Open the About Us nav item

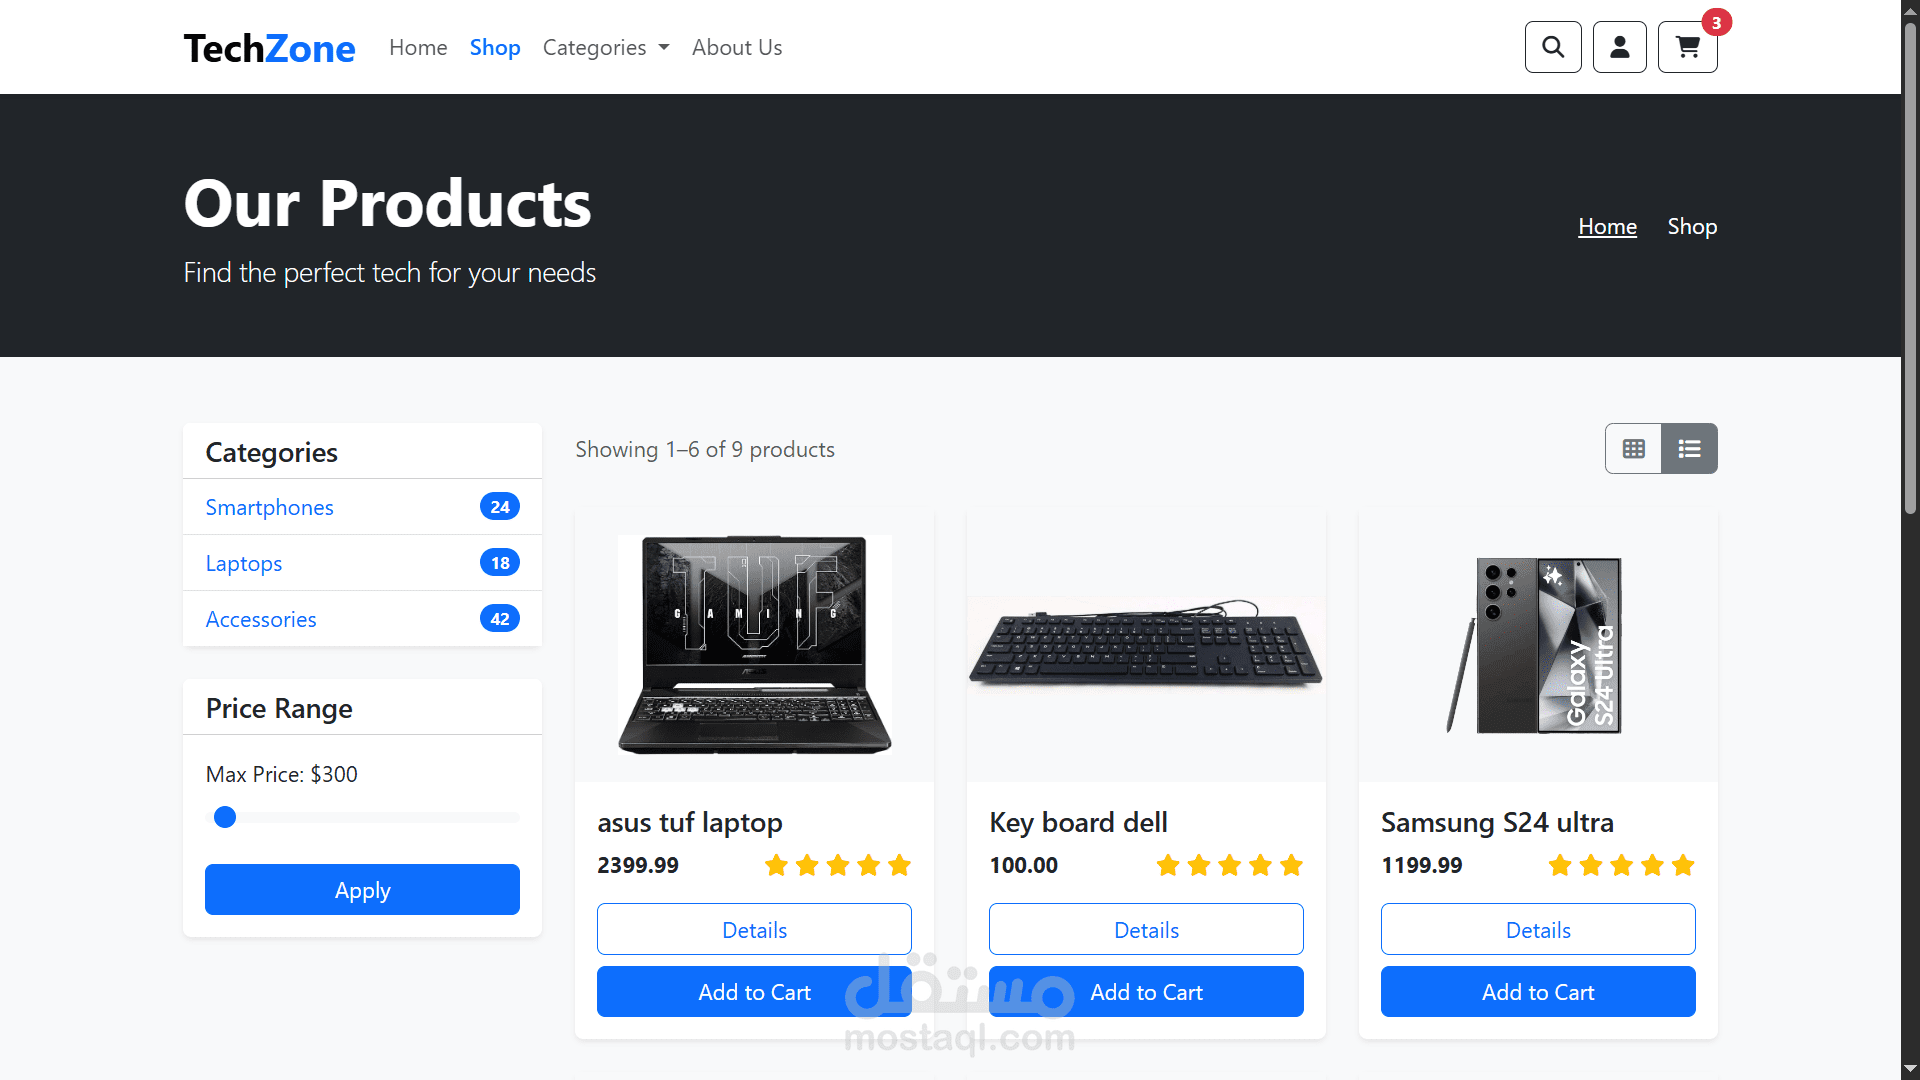point(737,48)
